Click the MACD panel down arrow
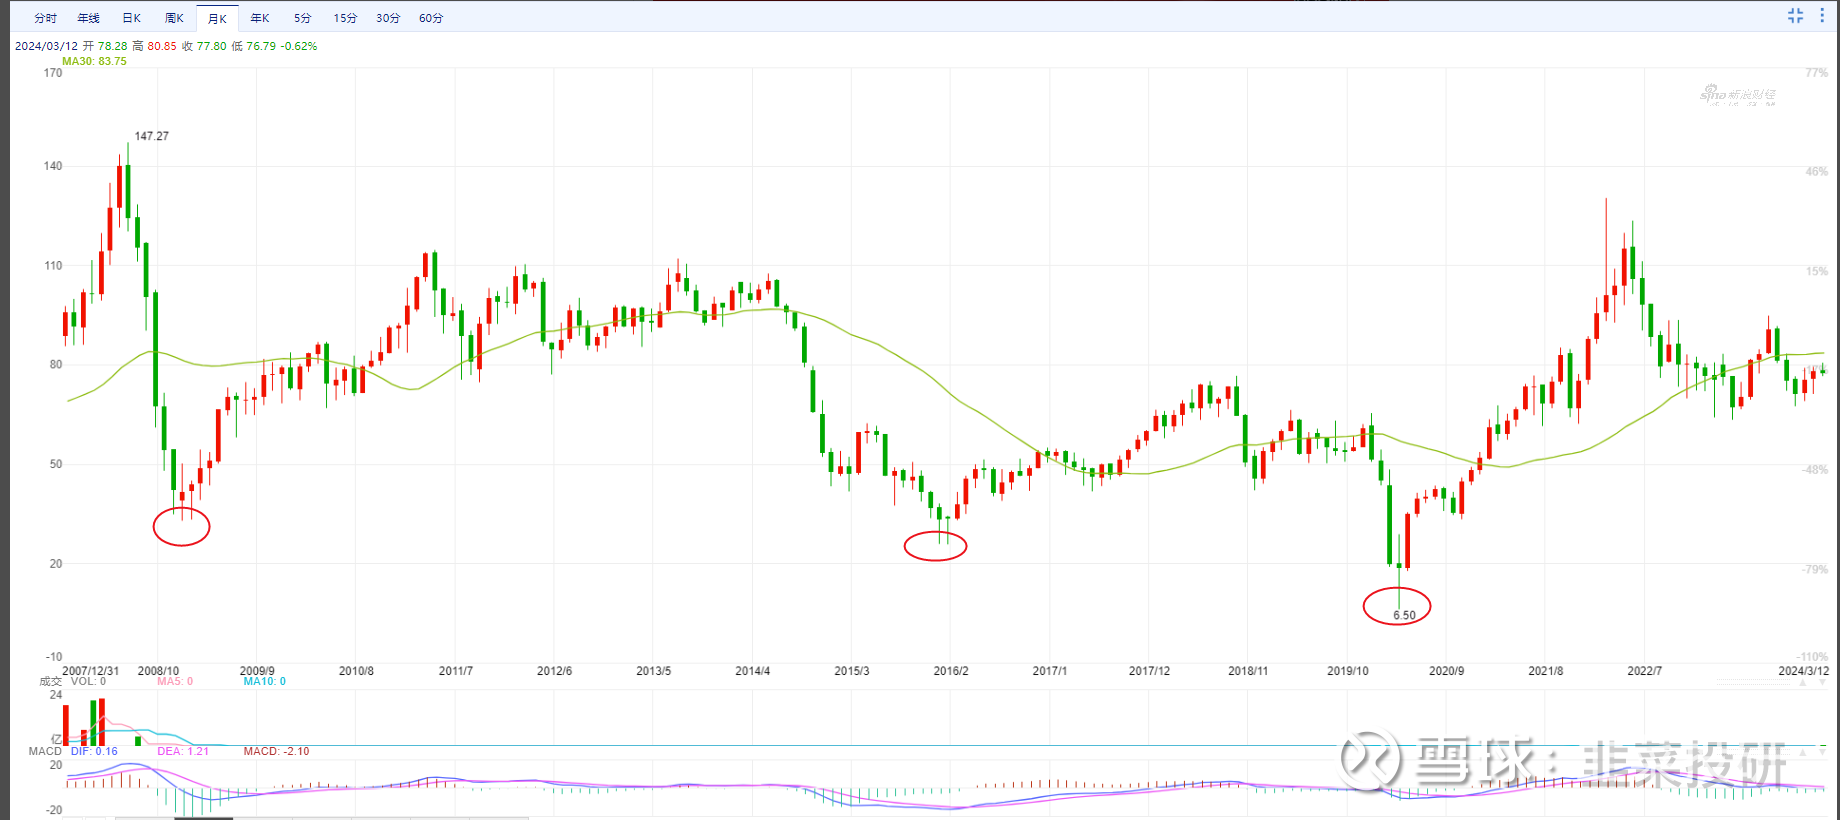1840x820 pixels. (x=1822, y=750)
